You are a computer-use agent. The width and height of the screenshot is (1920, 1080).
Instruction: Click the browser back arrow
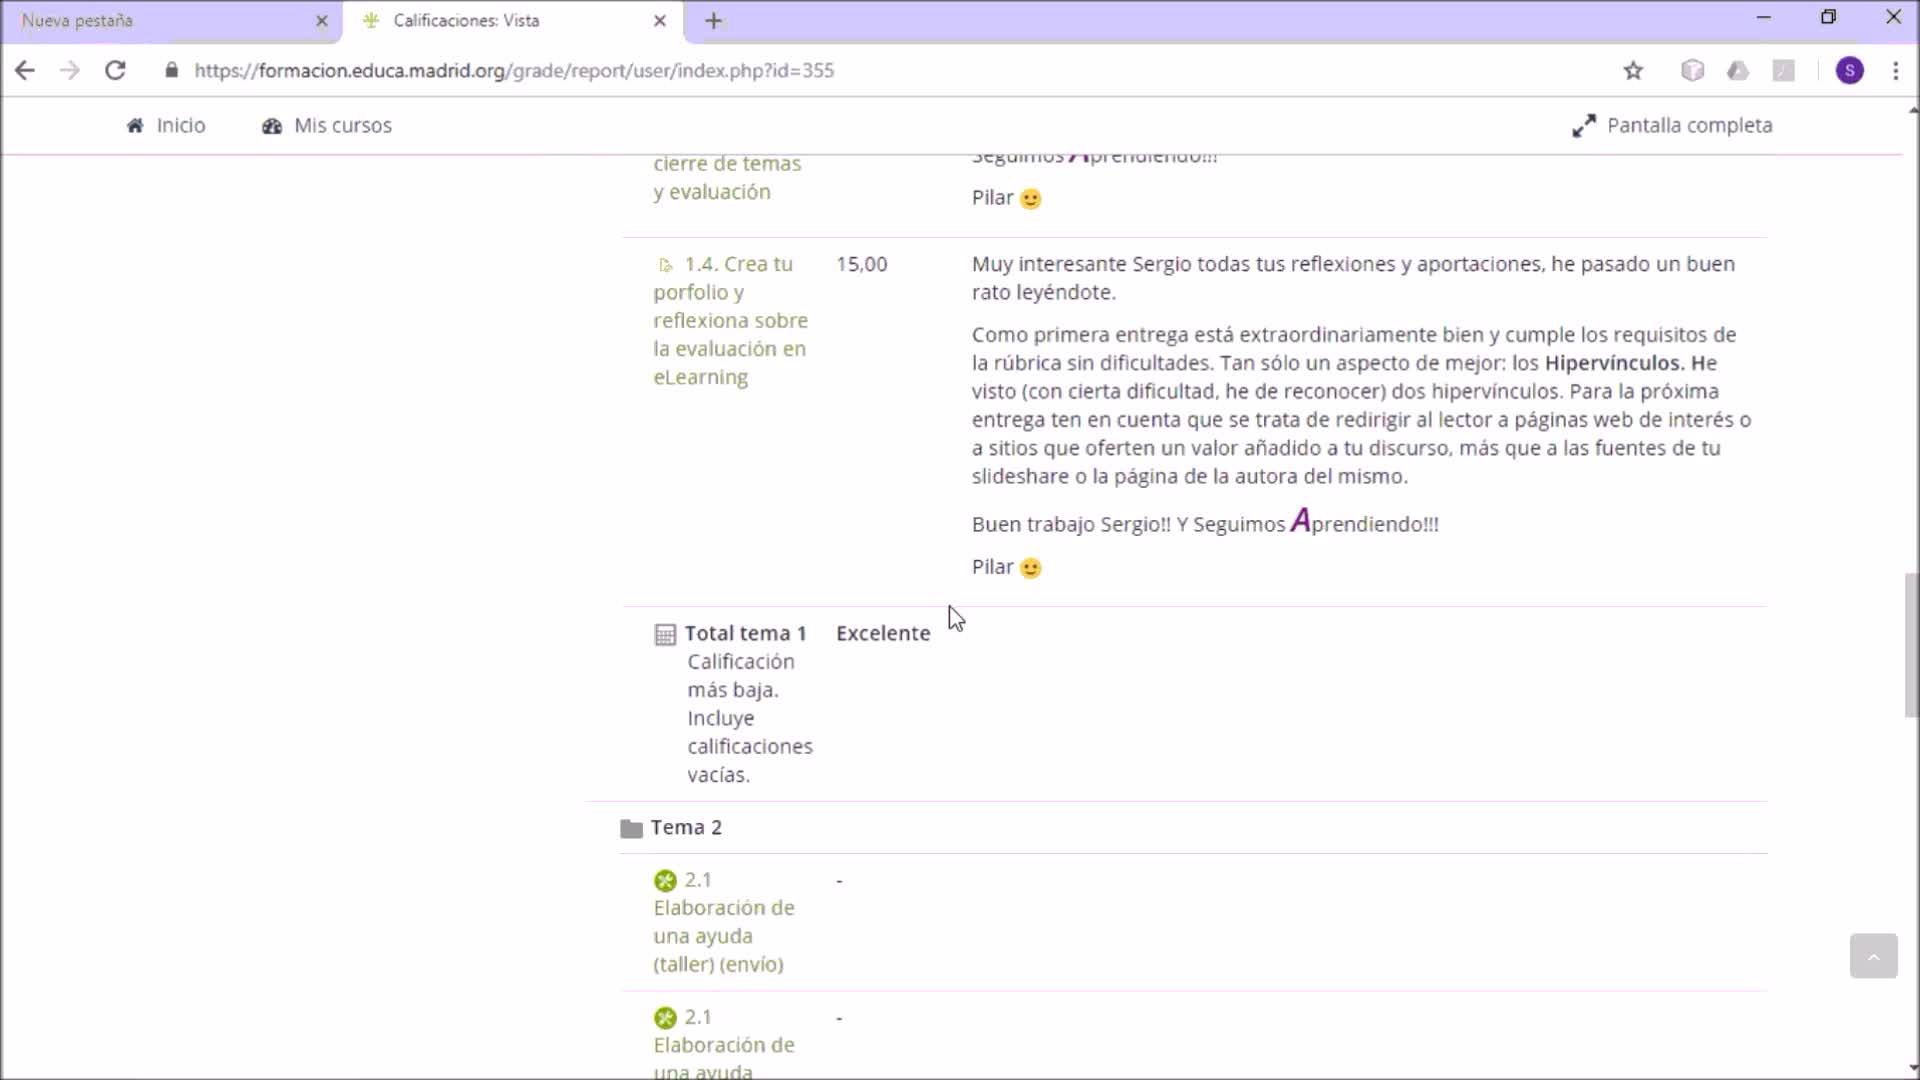click(x=25, y=70)
